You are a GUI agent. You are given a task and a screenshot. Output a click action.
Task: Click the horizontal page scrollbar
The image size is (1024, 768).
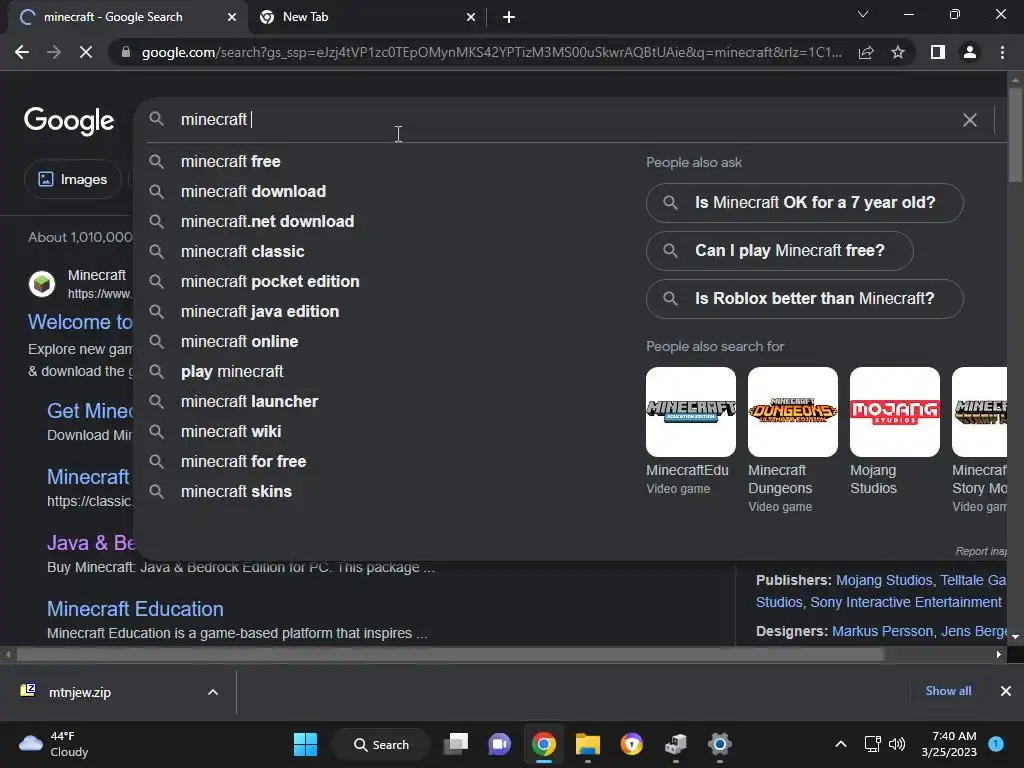click(449, 654)
